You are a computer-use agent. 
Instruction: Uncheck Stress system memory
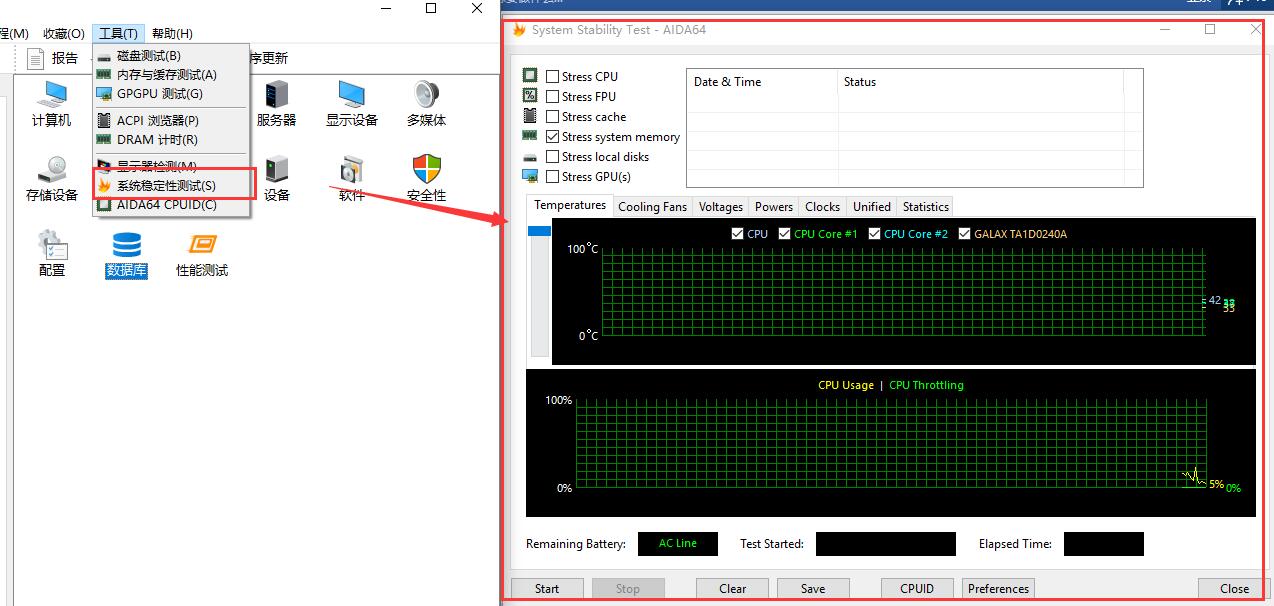pyautogui.click(x=553, y=136)
